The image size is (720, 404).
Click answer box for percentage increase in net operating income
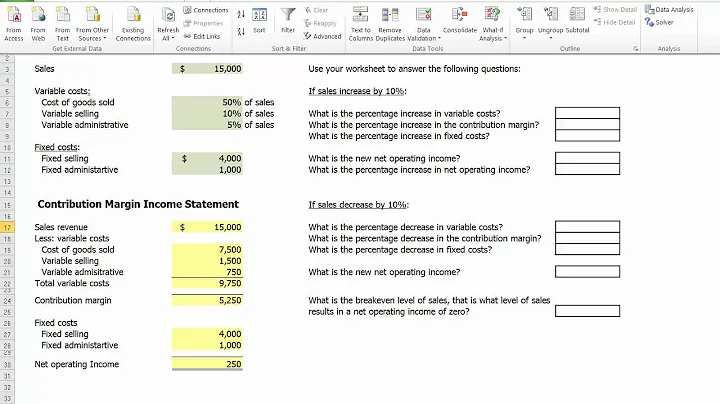click(x=587, y=169)
